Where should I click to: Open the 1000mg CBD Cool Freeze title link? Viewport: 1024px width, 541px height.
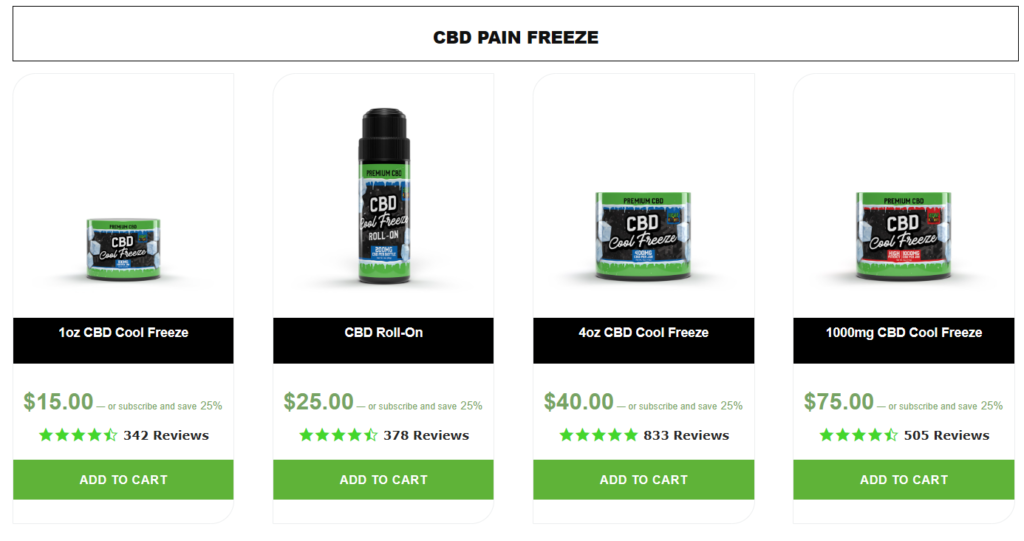click(904, 333)
